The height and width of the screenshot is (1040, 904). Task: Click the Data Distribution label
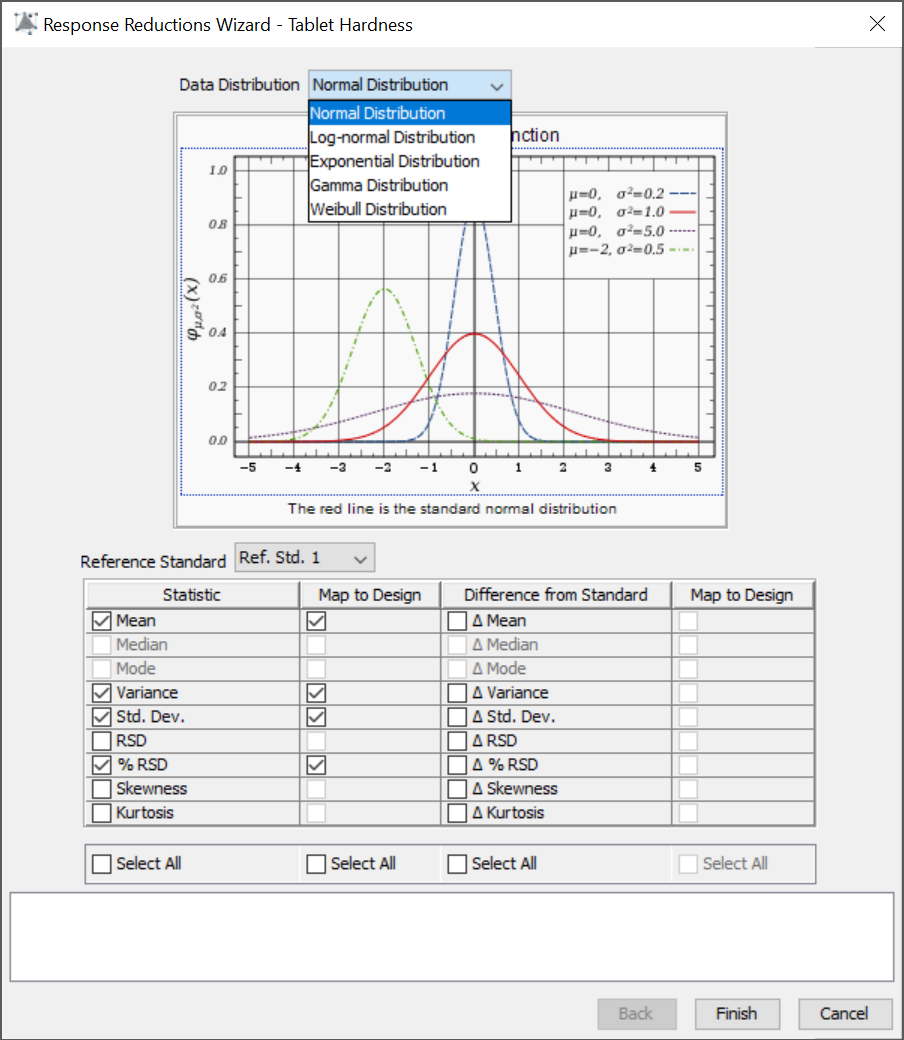pyautogui.click(x=239, y=85)
